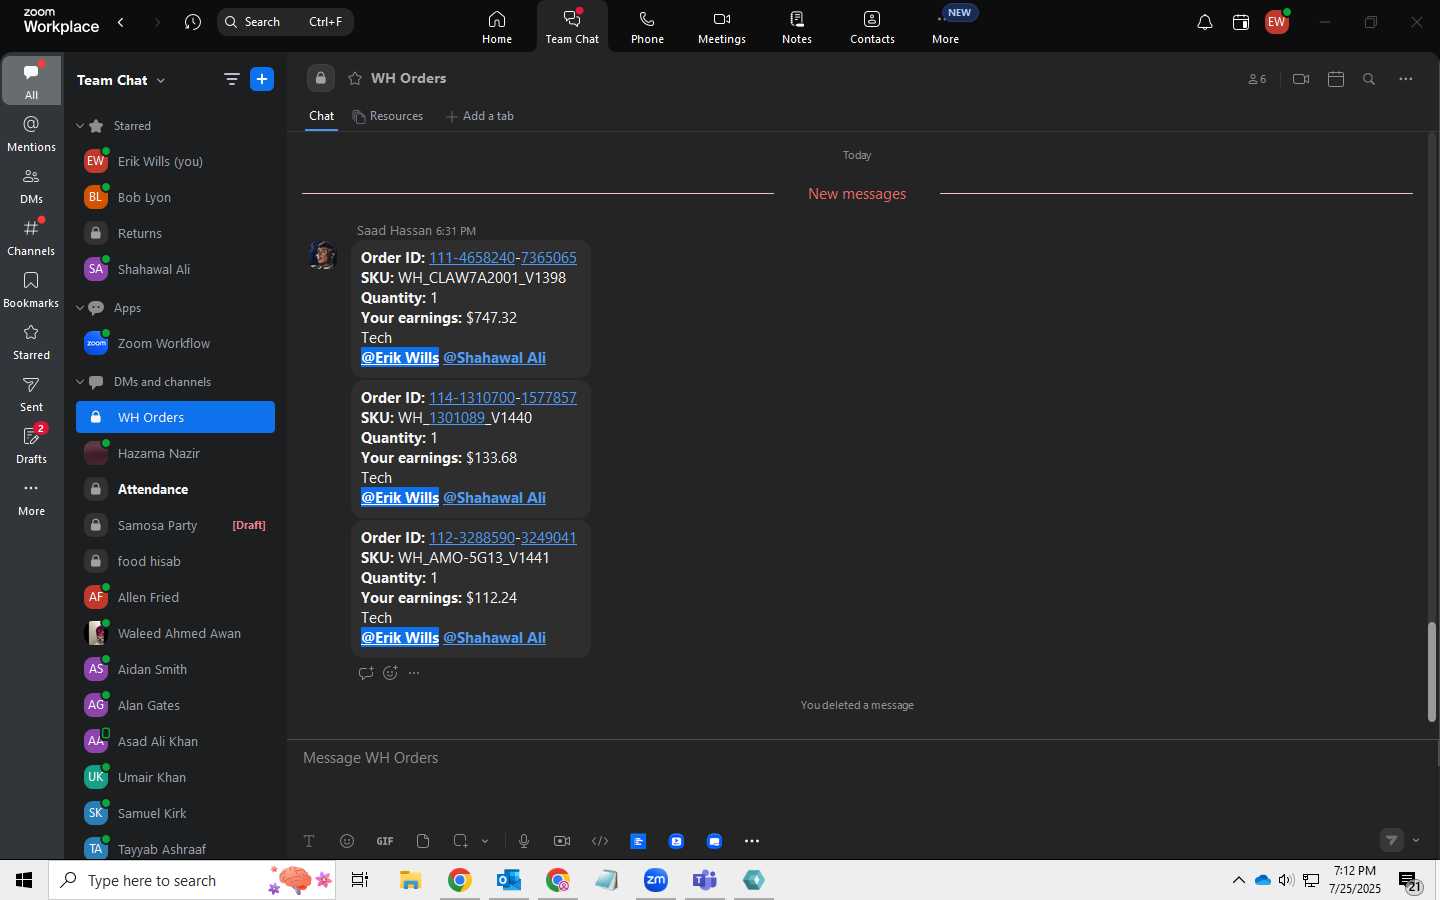Screen dimensions: 1440x900
Task: Open the Waleed Ahmed Awan chat
Action: [175, 633]
